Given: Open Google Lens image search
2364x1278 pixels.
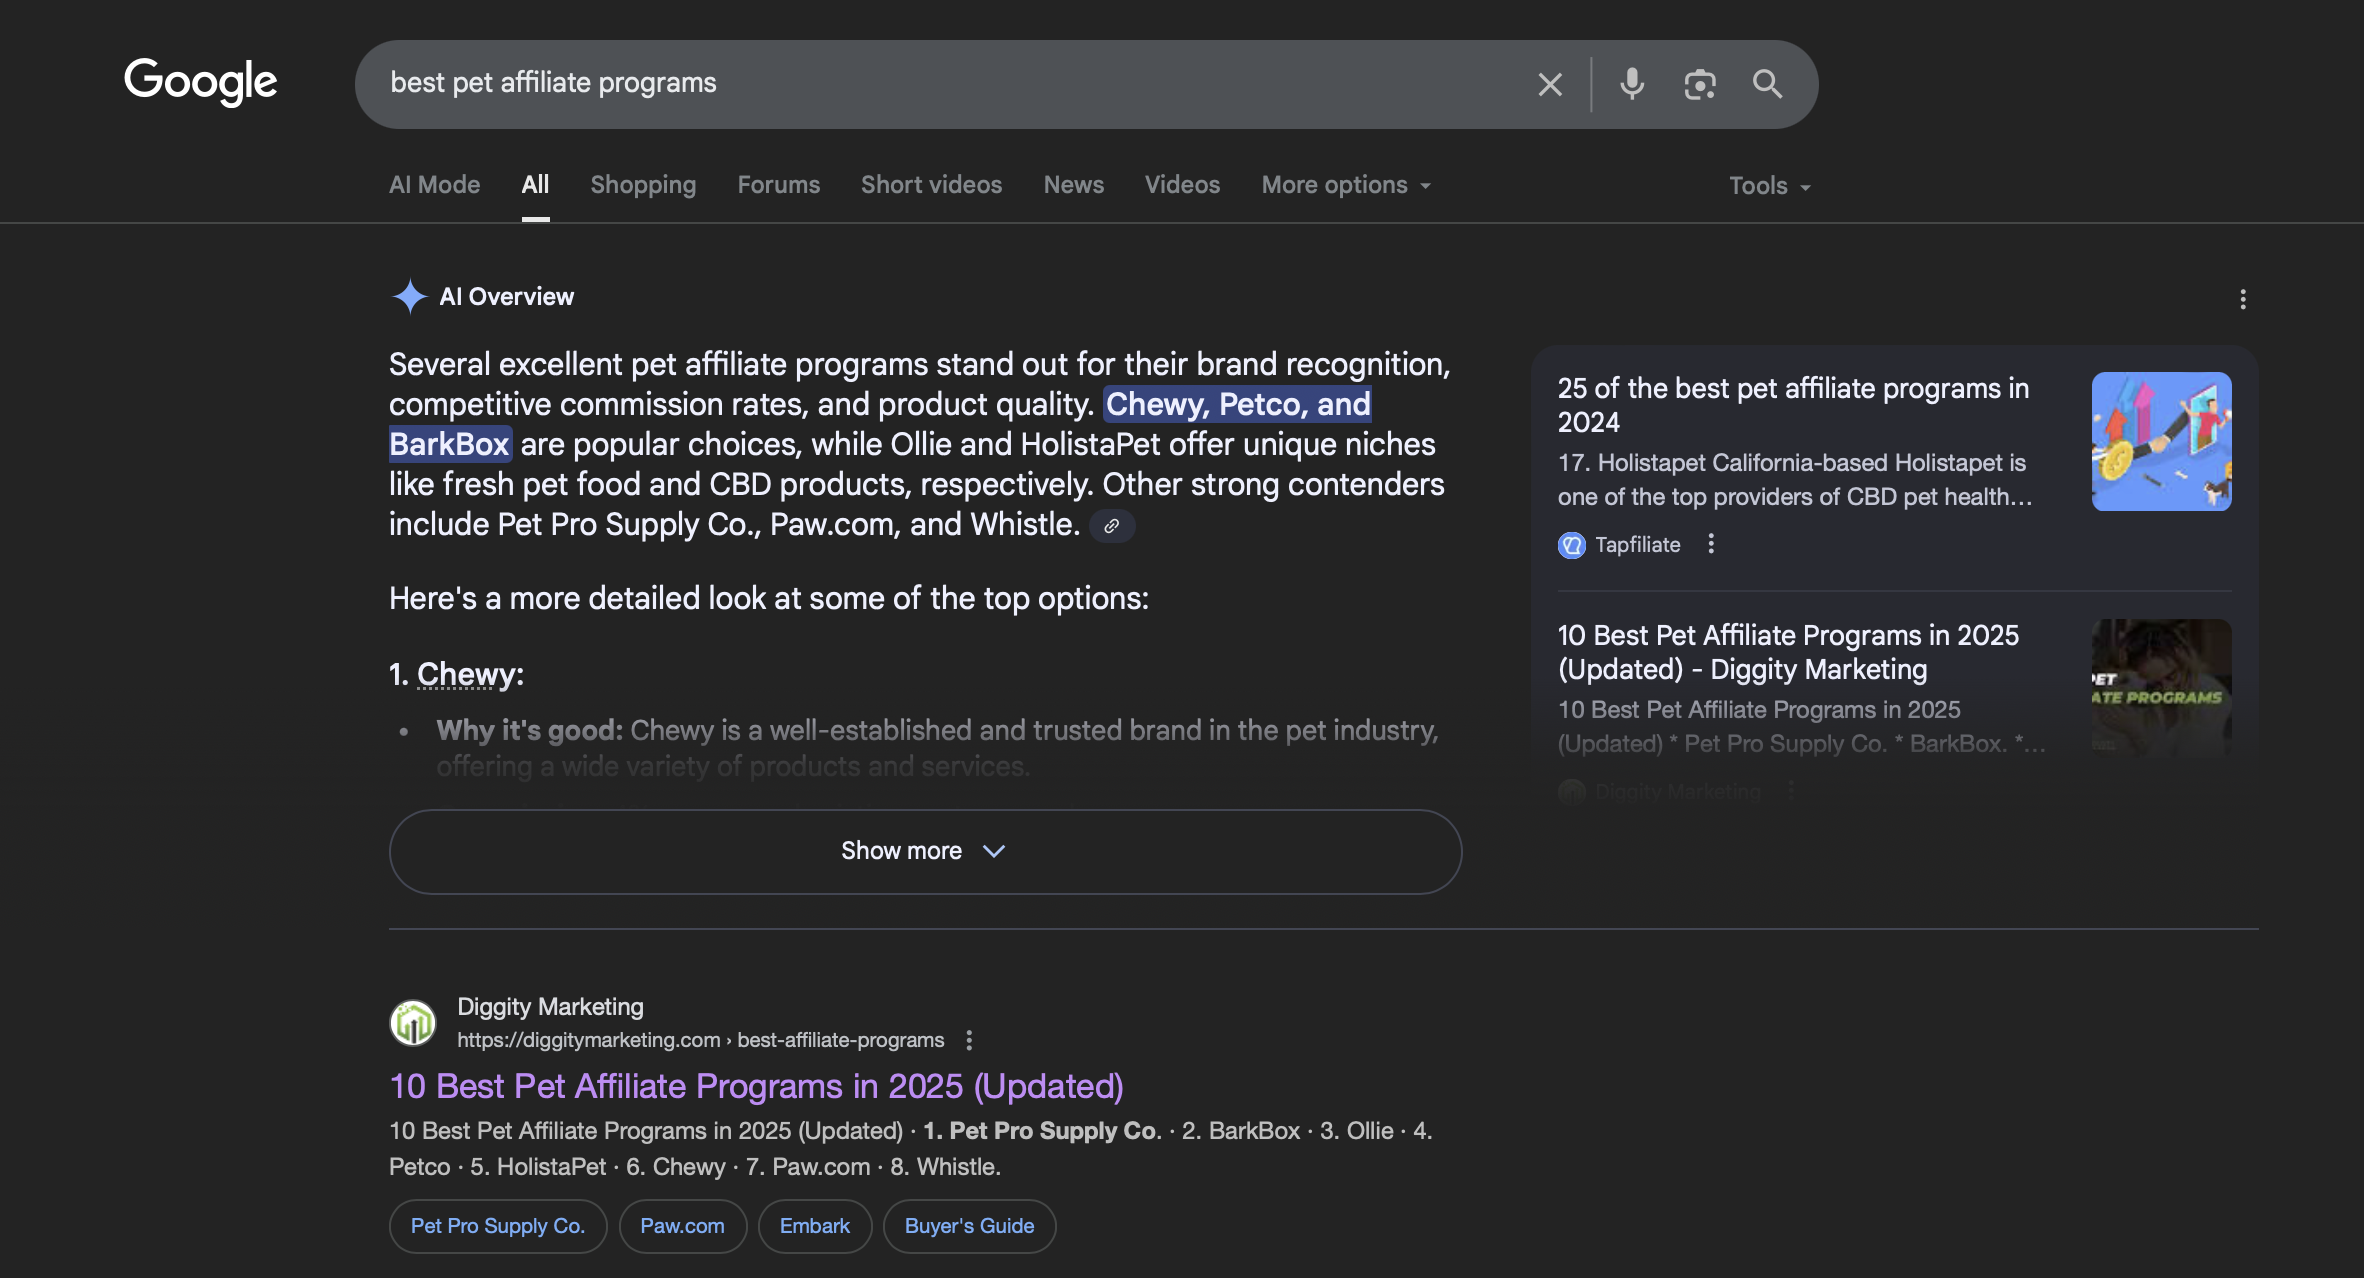Looking at the screenshot, I should click(1700, 84).
